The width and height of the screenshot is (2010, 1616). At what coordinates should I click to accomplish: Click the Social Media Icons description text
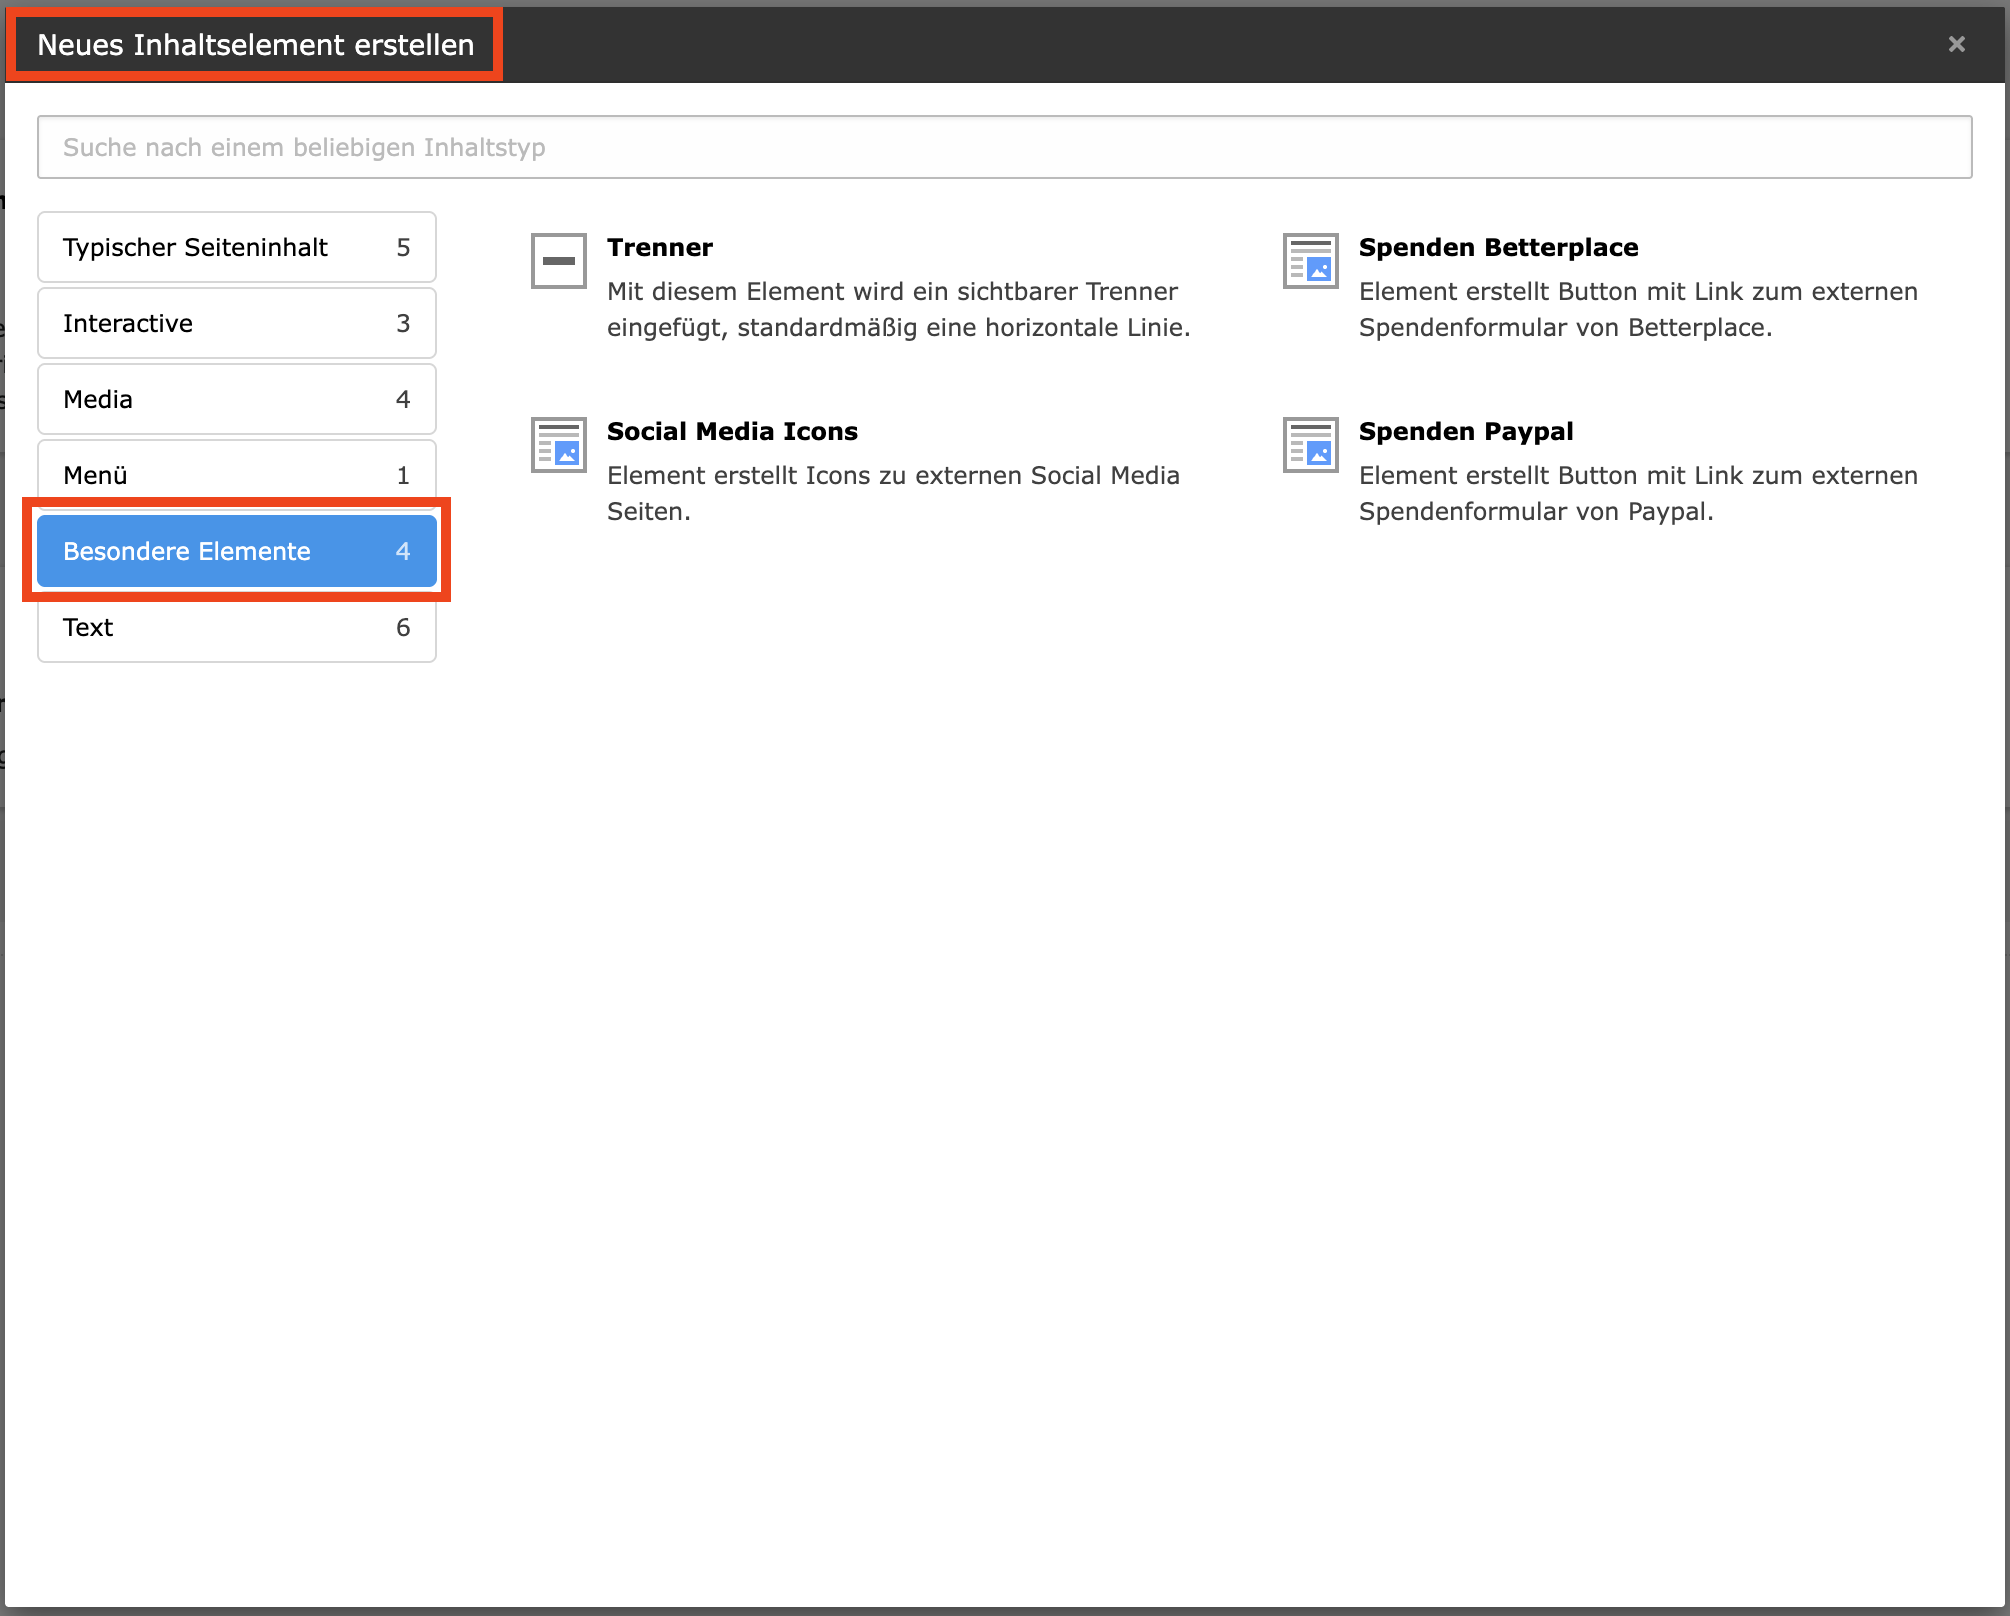point(892,493)
